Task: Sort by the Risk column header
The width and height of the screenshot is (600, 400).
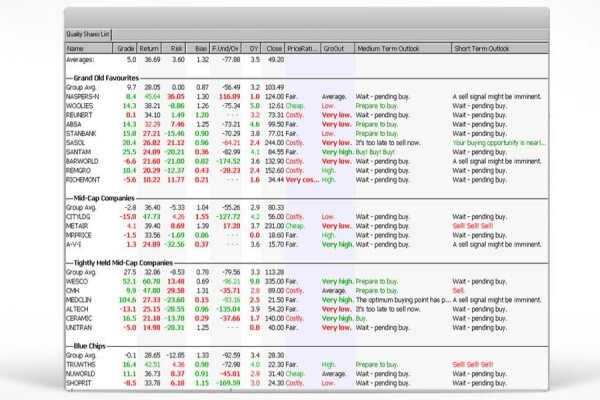Action: (173, 49)
